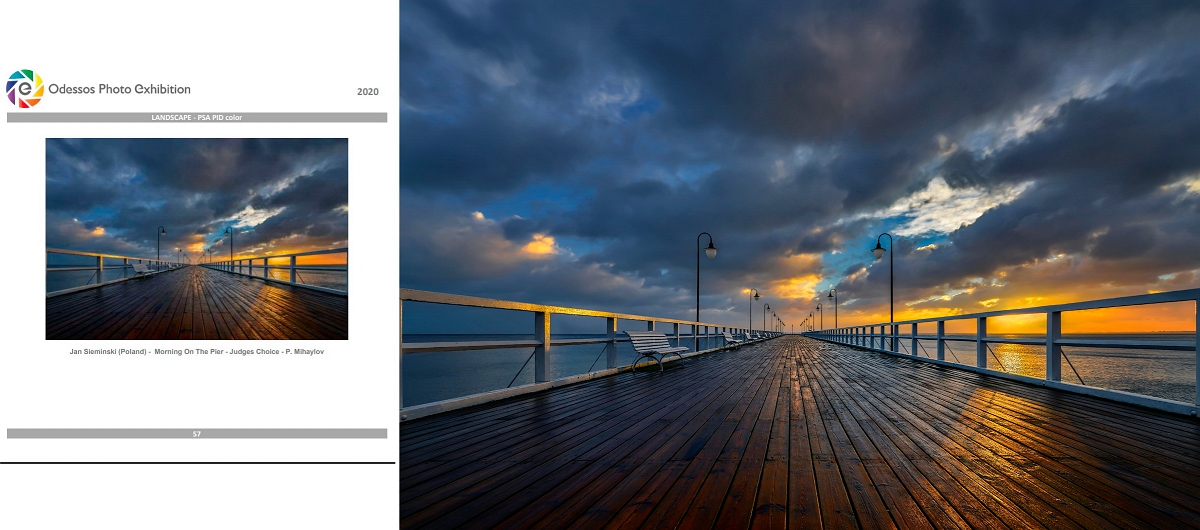Screen dimensions: 1200x530
Task: Click the 'LANDSCAPE - PSA PID color' header bar
Action: click(197, 117)
